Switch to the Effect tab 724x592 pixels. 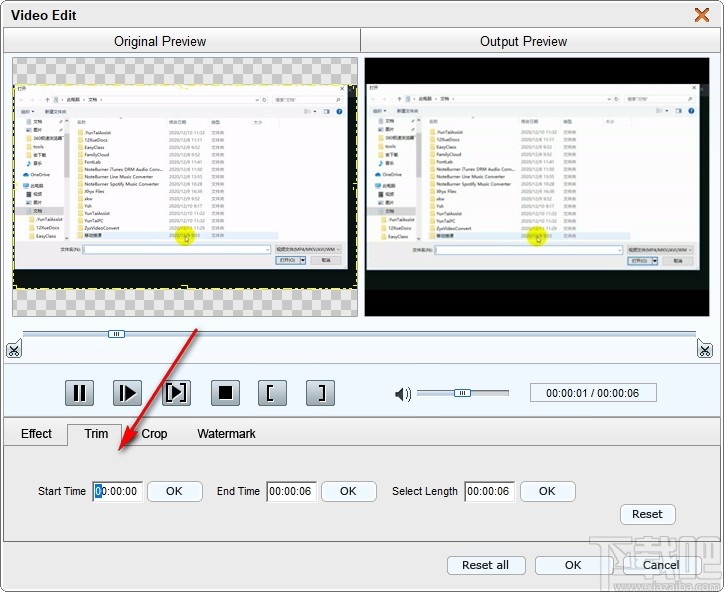pyautogui.click(x=36, y=434)
